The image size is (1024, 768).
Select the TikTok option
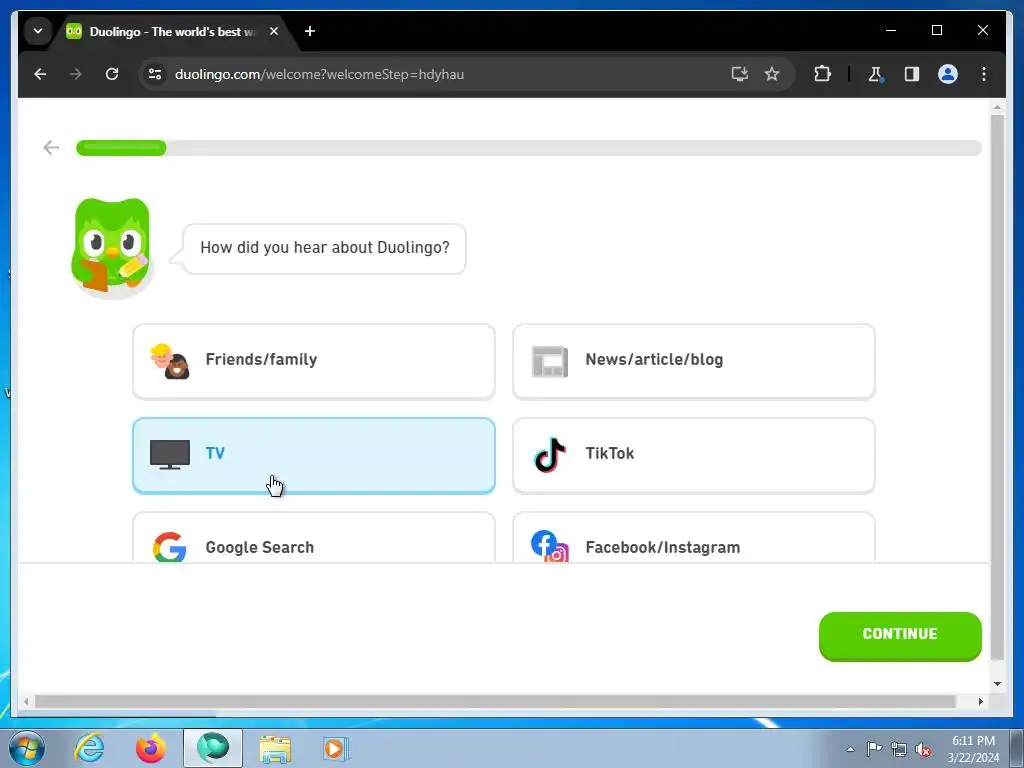(x=694, y=455)
